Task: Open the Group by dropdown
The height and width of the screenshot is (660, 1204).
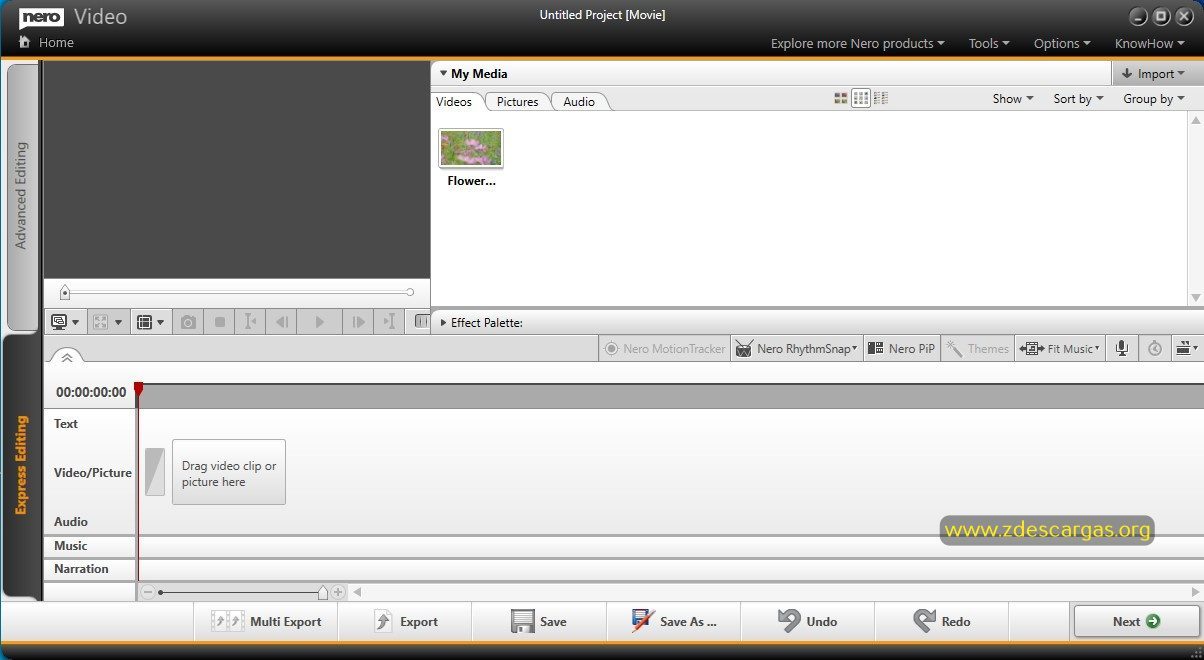Action: [1153, 98]
